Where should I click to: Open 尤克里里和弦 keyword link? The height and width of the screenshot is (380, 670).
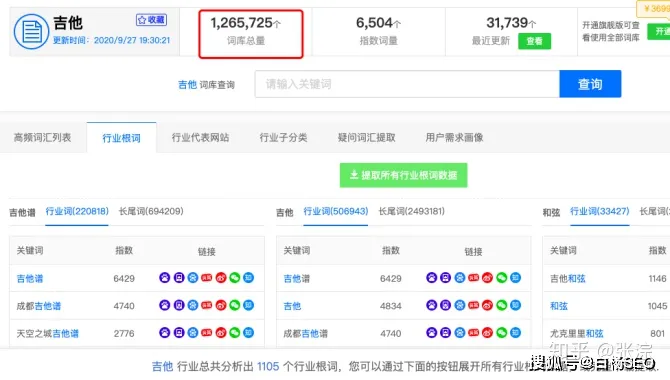tap(576, 333)
